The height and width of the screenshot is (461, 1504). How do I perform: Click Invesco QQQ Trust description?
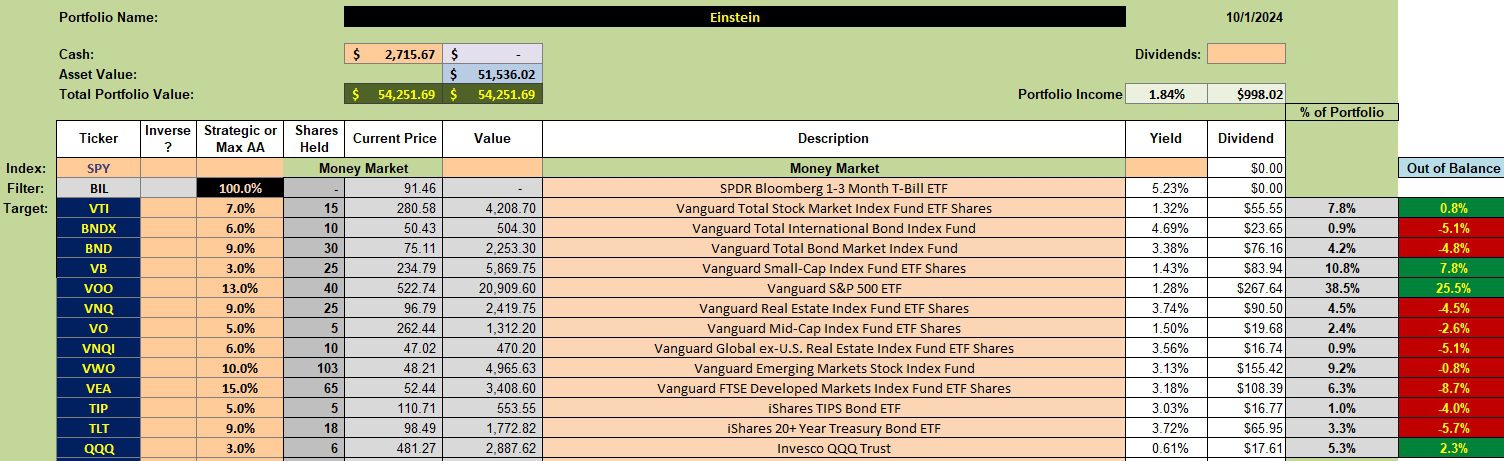click(833, 448)
